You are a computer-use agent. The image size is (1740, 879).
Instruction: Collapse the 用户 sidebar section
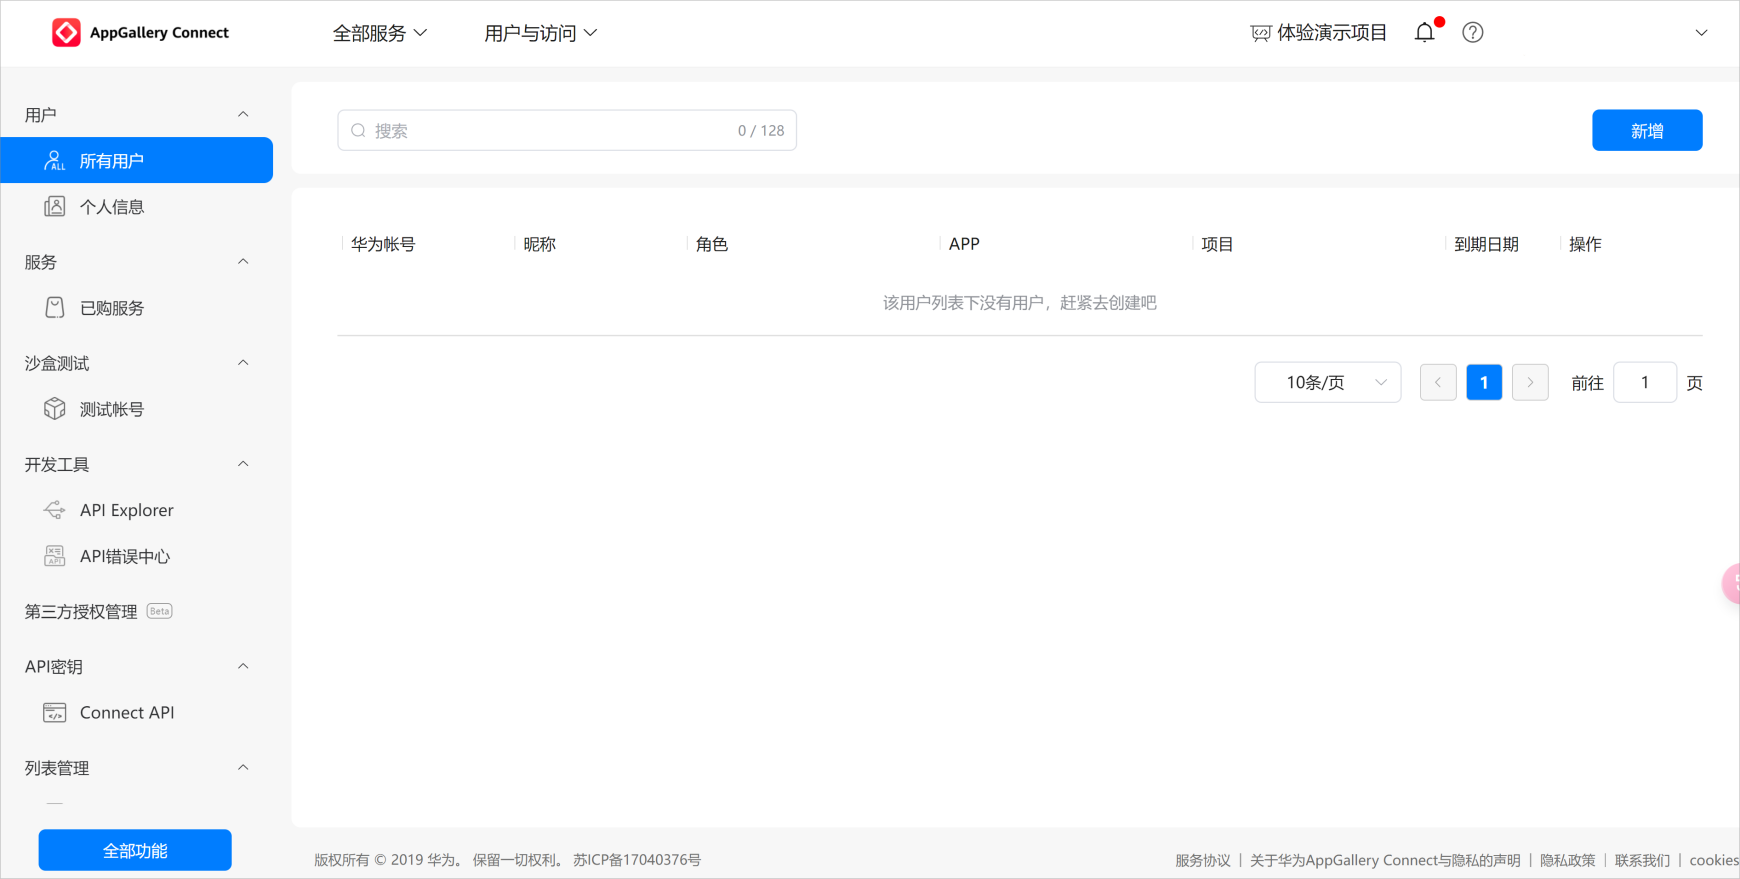coord(243,115)
